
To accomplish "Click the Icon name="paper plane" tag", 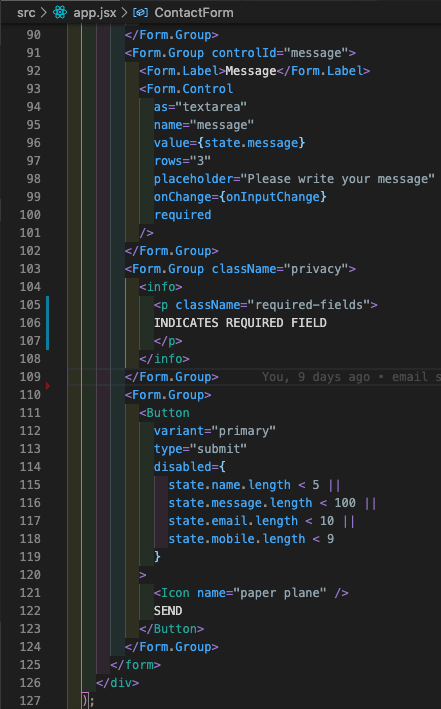I will 251,593.
